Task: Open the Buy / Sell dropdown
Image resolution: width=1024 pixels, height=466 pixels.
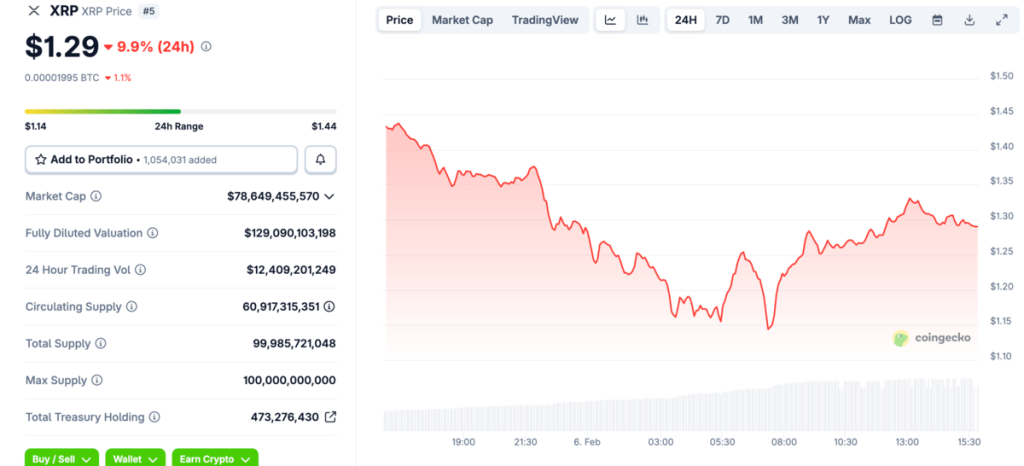Action: [x=61, y=458]
